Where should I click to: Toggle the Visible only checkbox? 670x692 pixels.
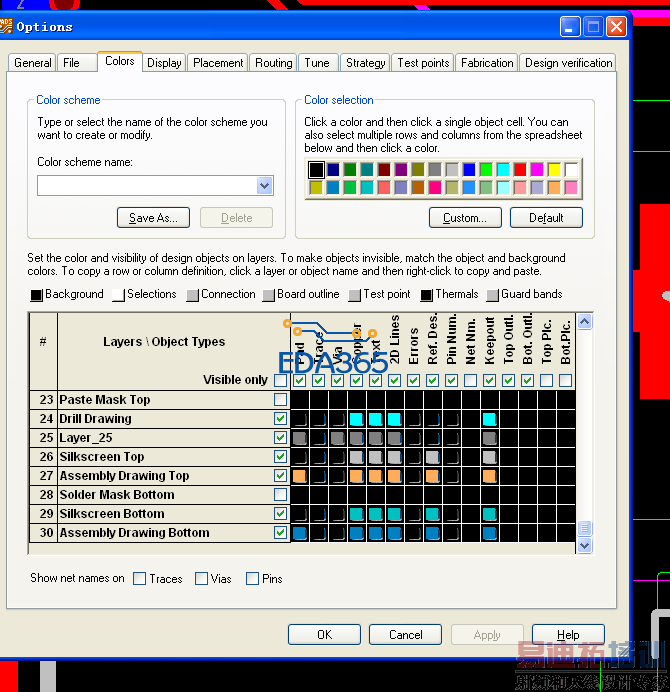click(x=280, y=380)
